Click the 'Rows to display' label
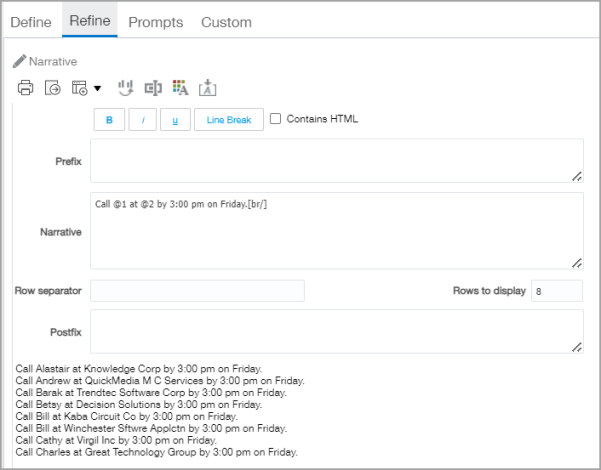This screenshot has height=470, width=601. pos(489,291)
